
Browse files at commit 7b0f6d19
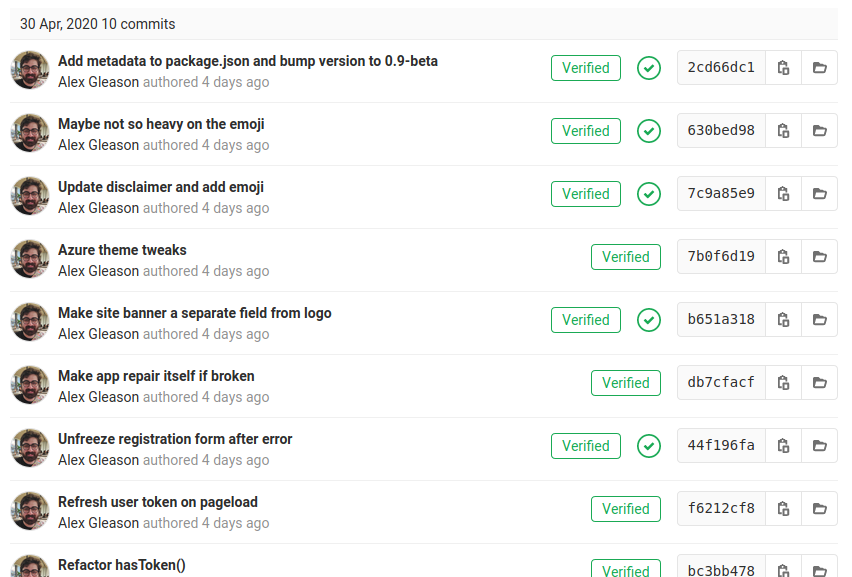(x=819, y=257)
